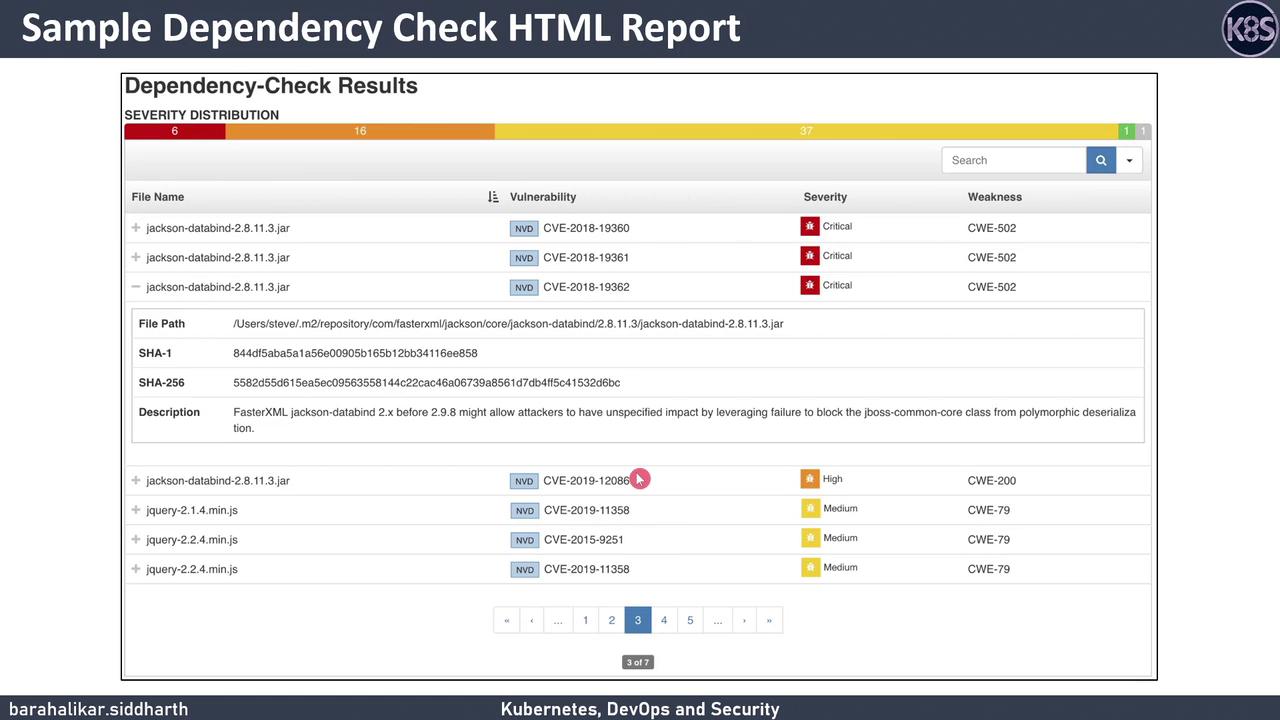Click the orange High severity icon for CVE-2019-12086
Screen dimensions: 1280x720
[810, 479]
